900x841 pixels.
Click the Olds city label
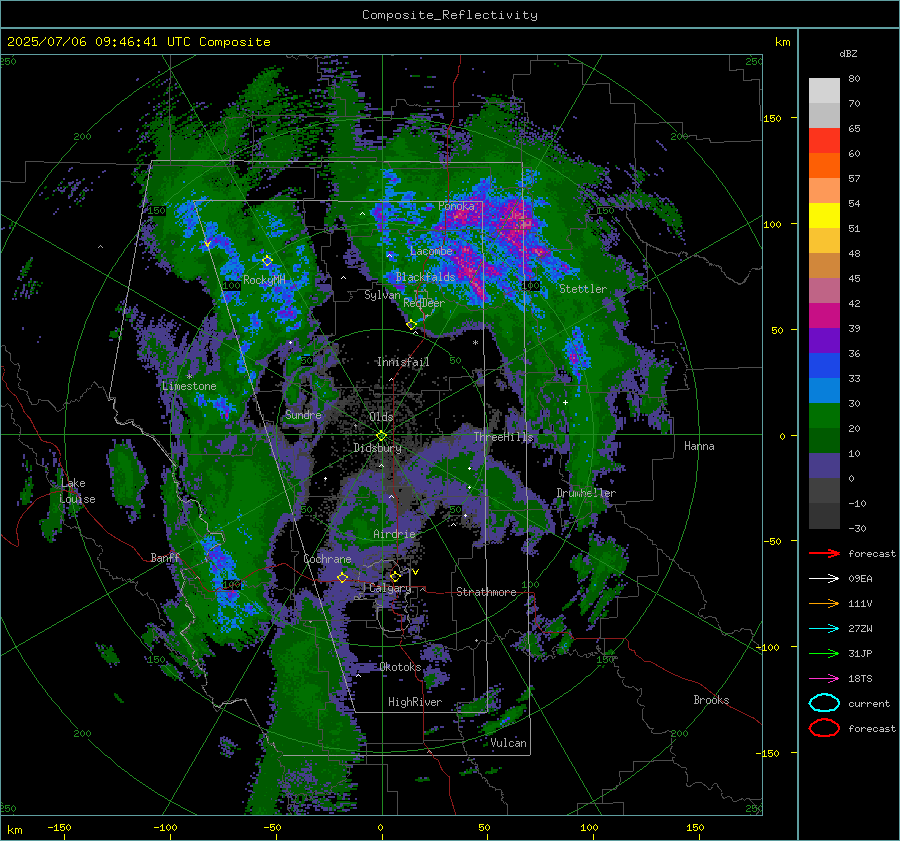pos(381,417)
